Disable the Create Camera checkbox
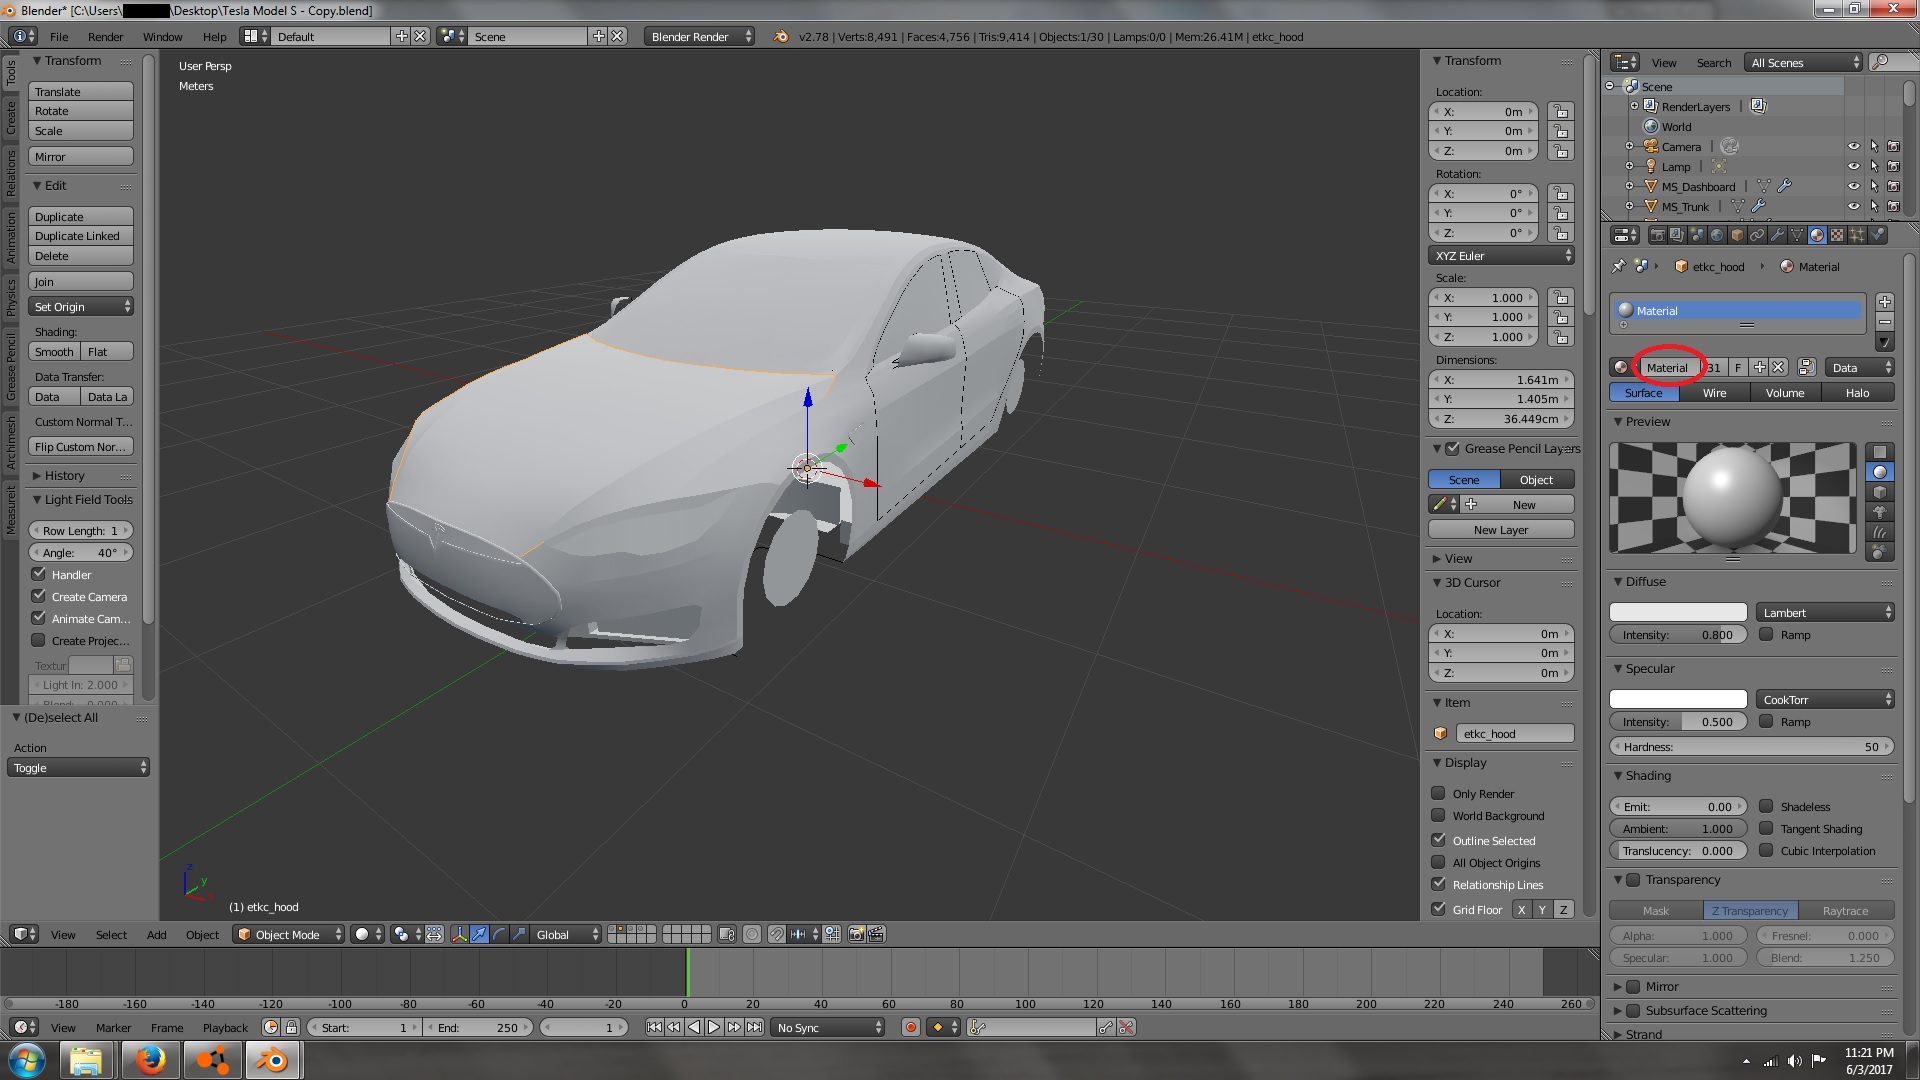The width and height of the screenshot is (1920, 1080). pyautogui.click(x=39, y=596)
